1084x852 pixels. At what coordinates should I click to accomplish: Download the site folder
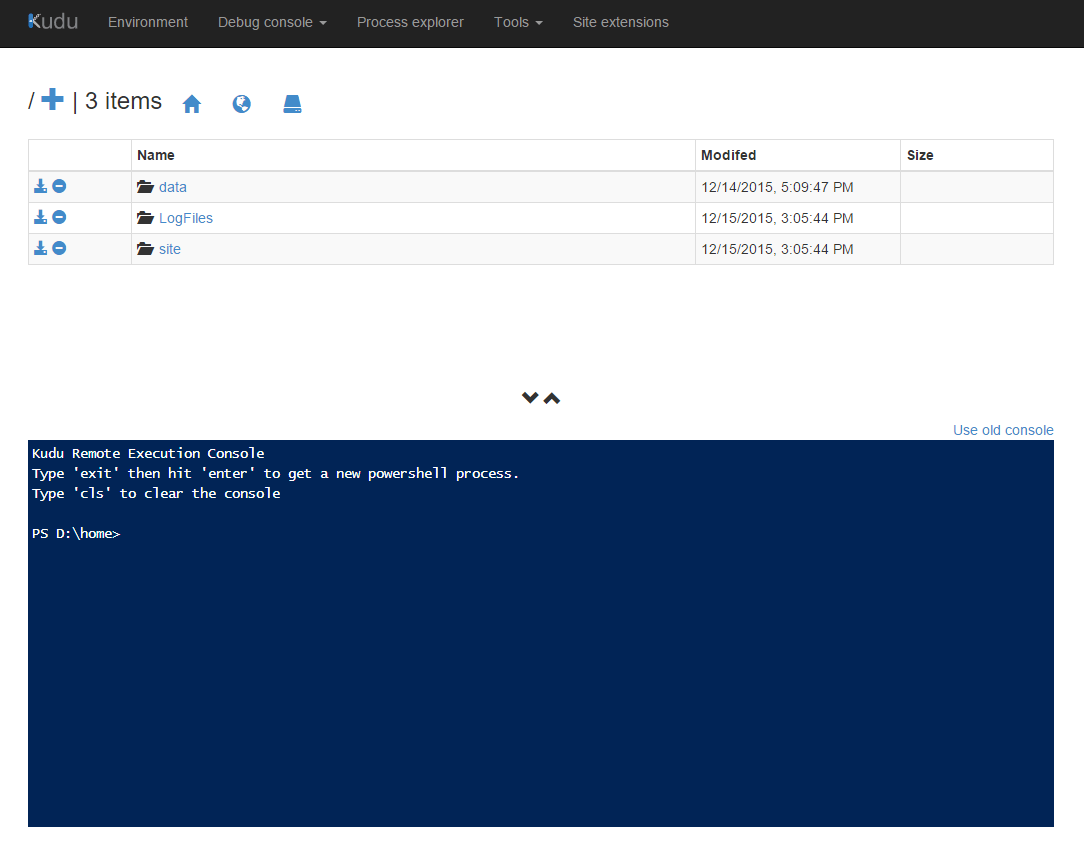pyautogui.click(x=41, y=249)
